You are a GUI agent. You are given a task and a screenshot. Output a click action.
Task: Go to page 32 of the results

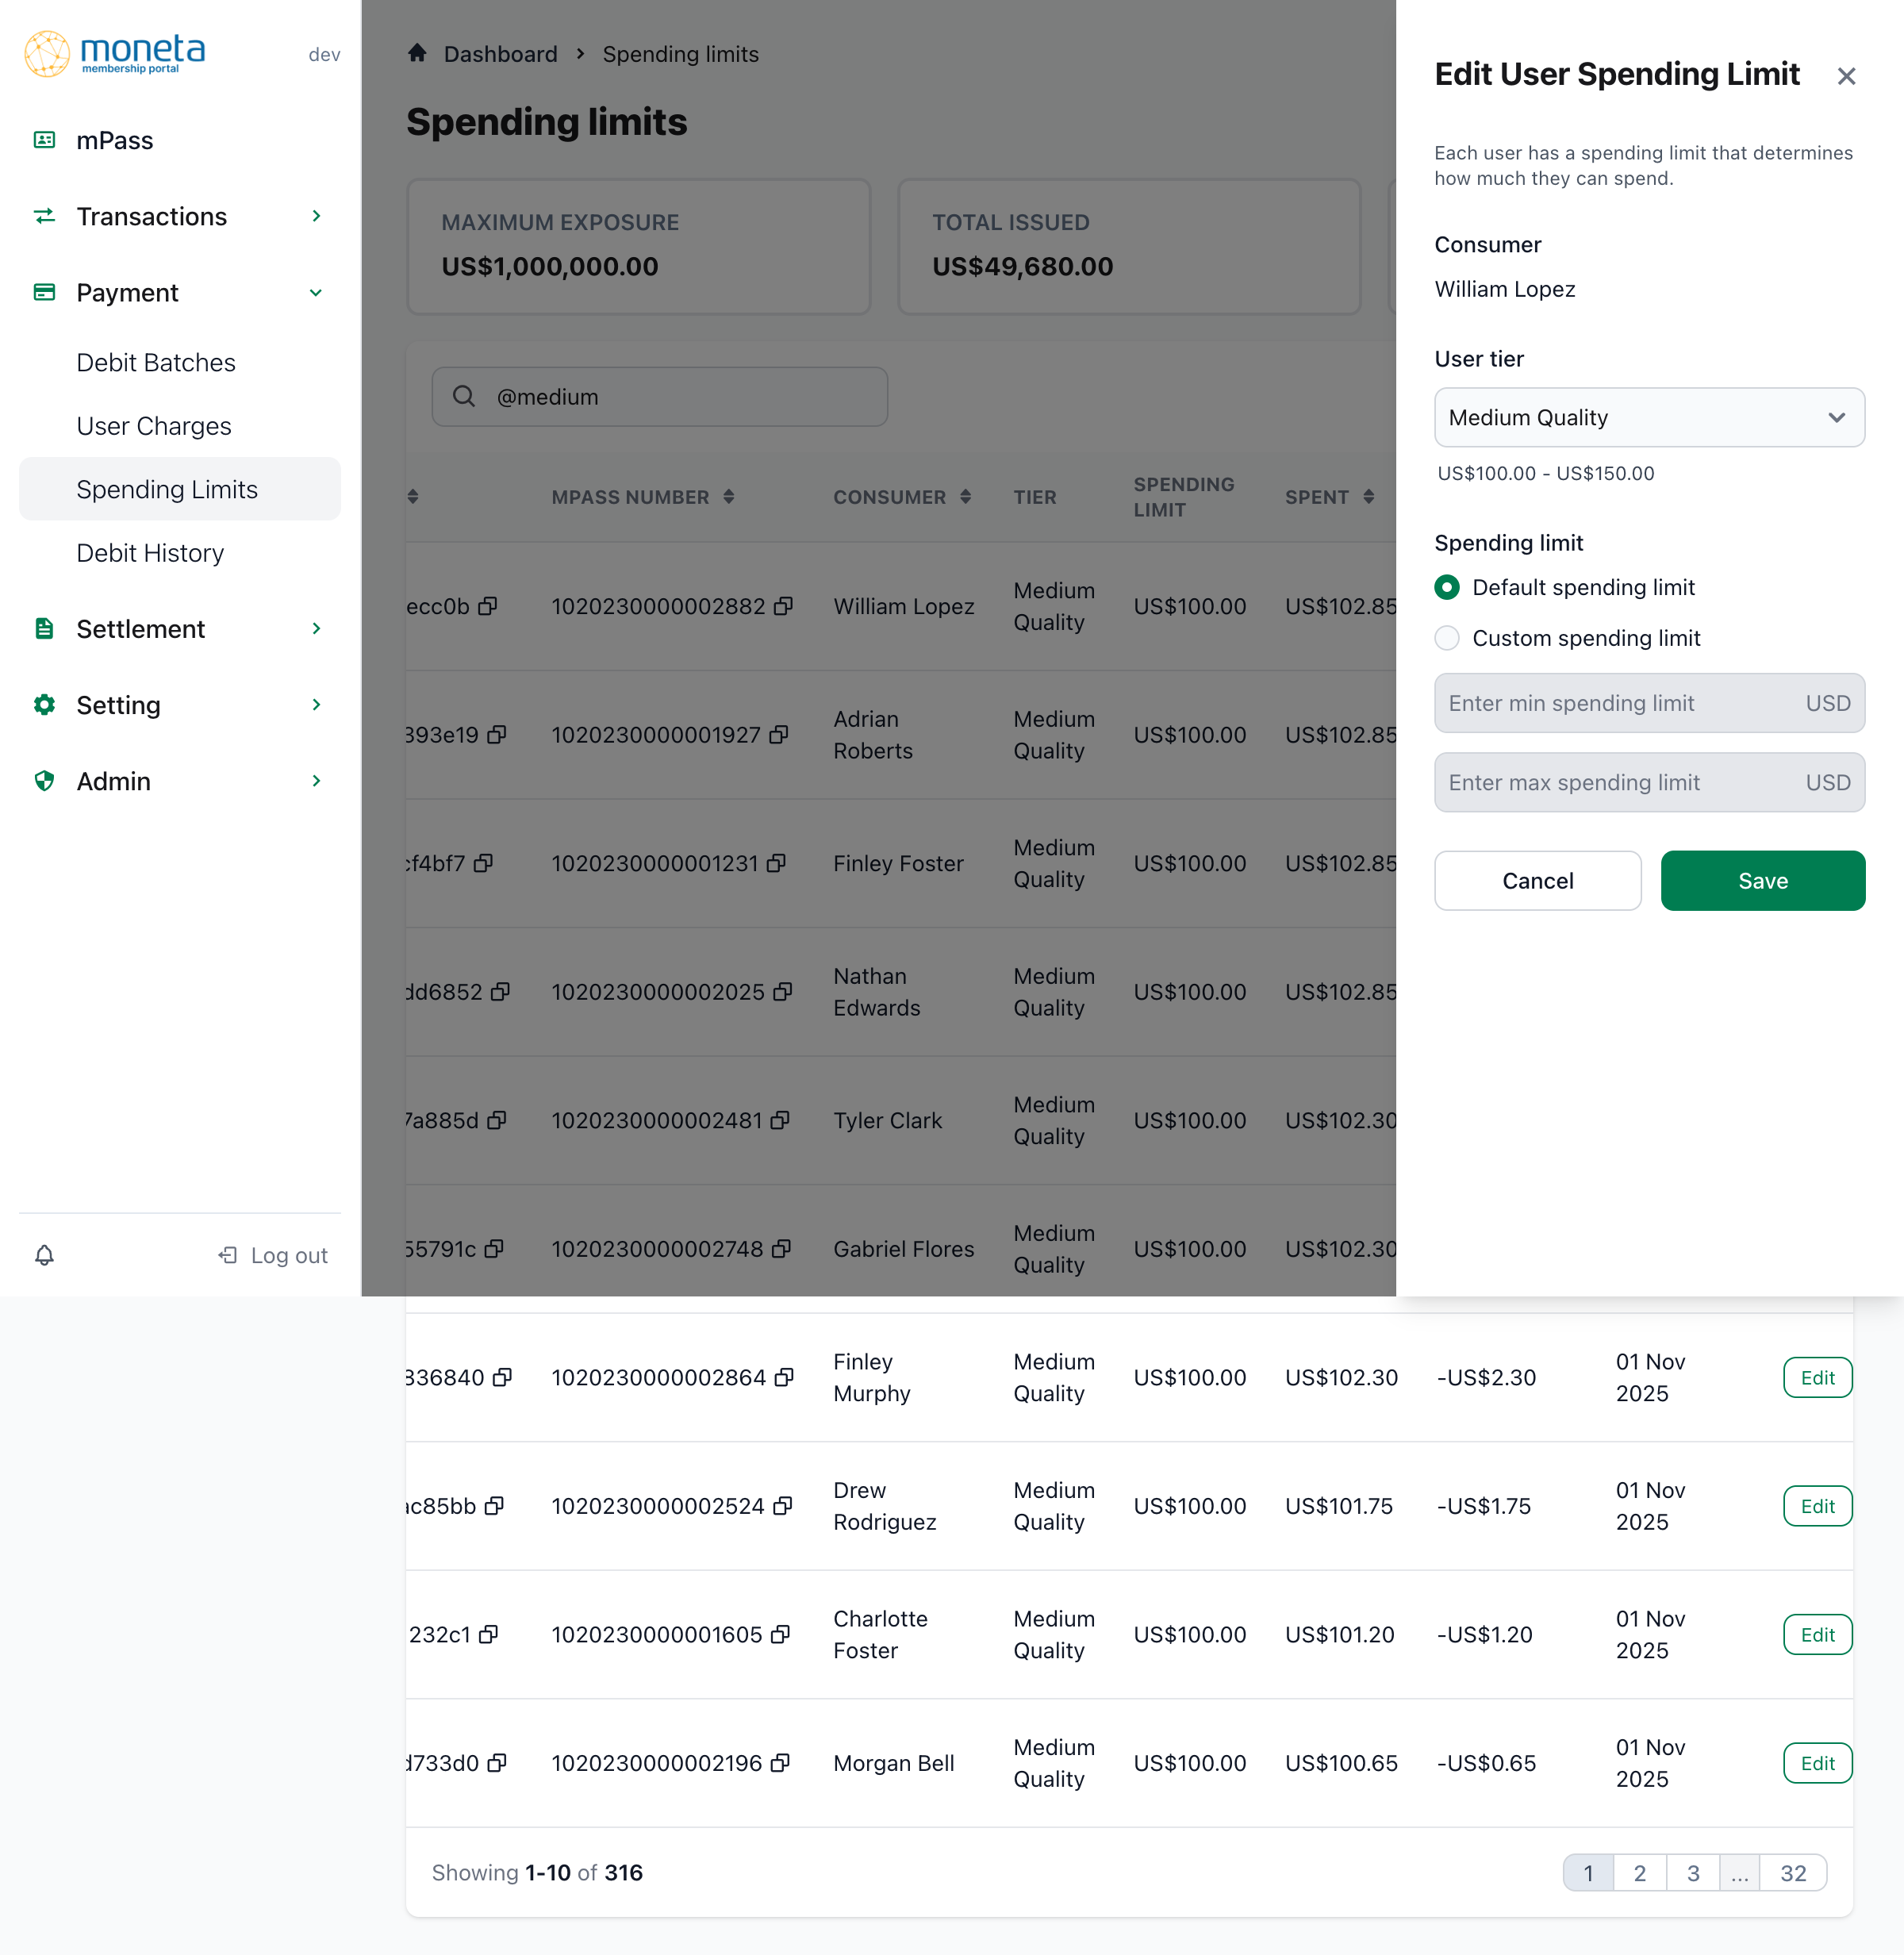click(1793, 1873)
